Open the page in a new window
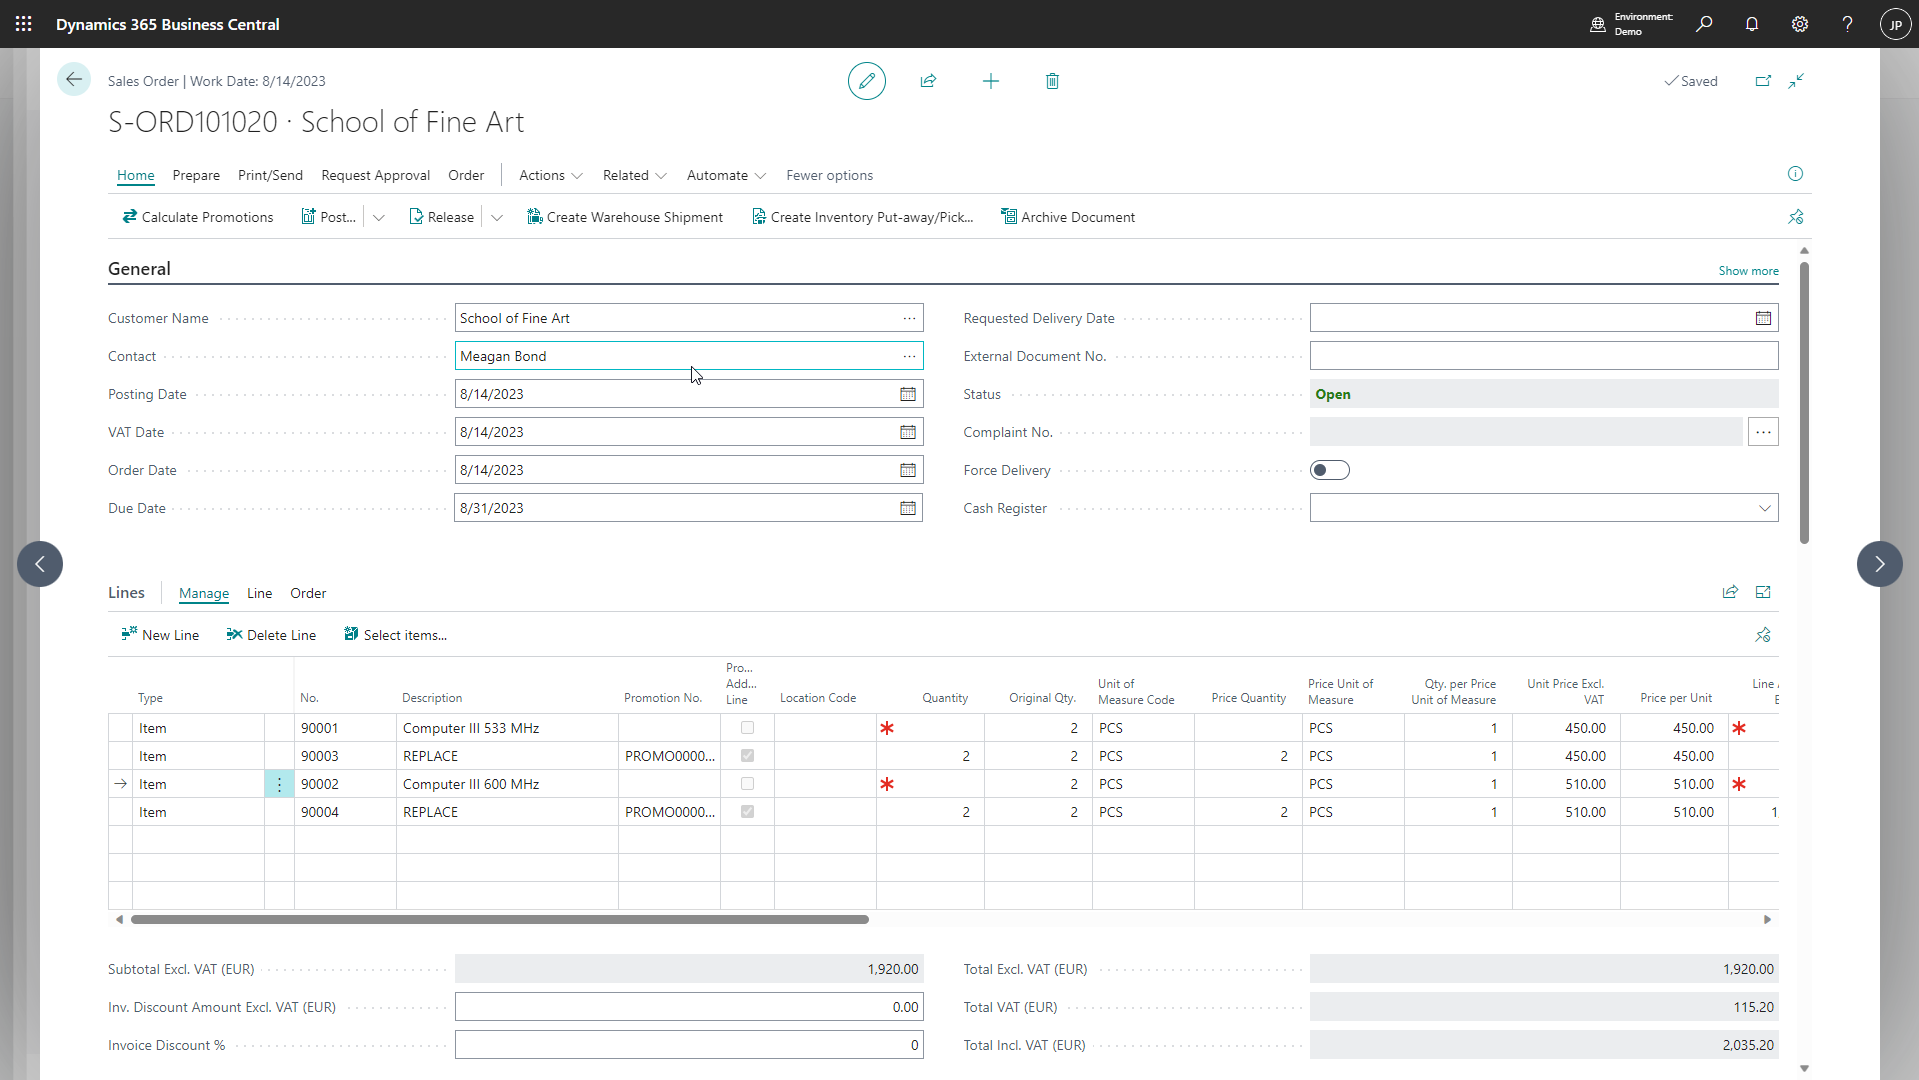The width and height of the screenshot is (1919, 1080). coord(1763,81)
